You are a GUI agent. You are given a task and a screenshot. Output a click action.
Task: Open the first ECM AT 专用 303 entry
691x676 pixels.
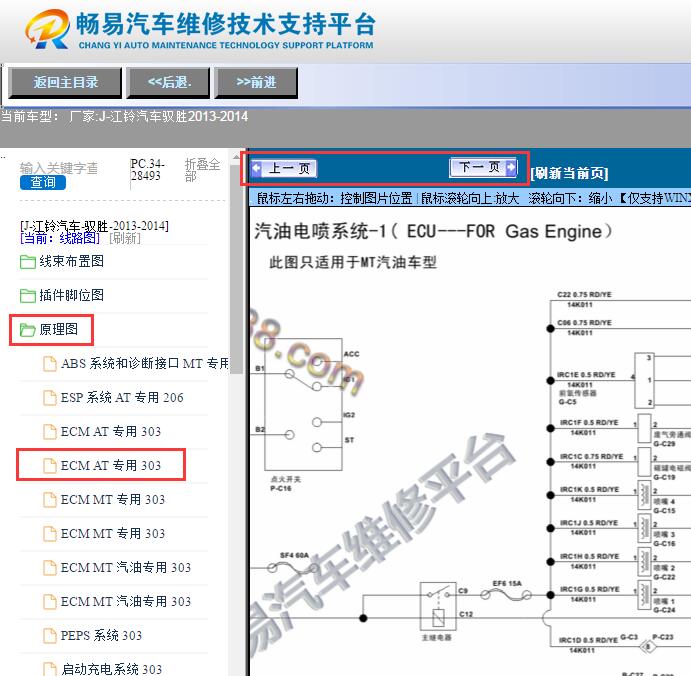111,431
